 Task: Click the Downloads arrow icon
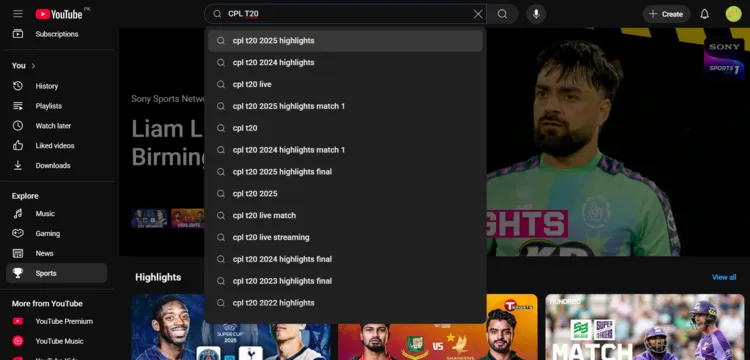tap(18, 165)
